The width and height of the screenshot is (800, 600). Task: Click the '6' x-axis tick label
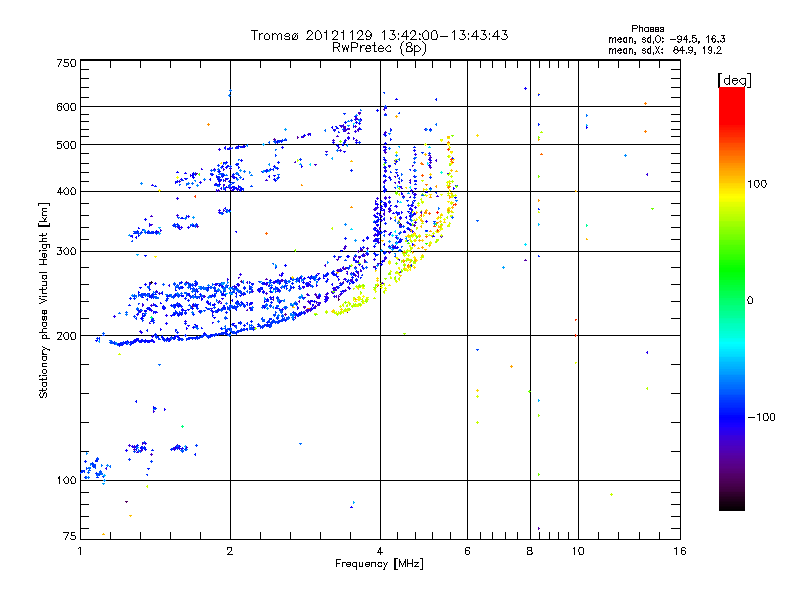(467, 551)
